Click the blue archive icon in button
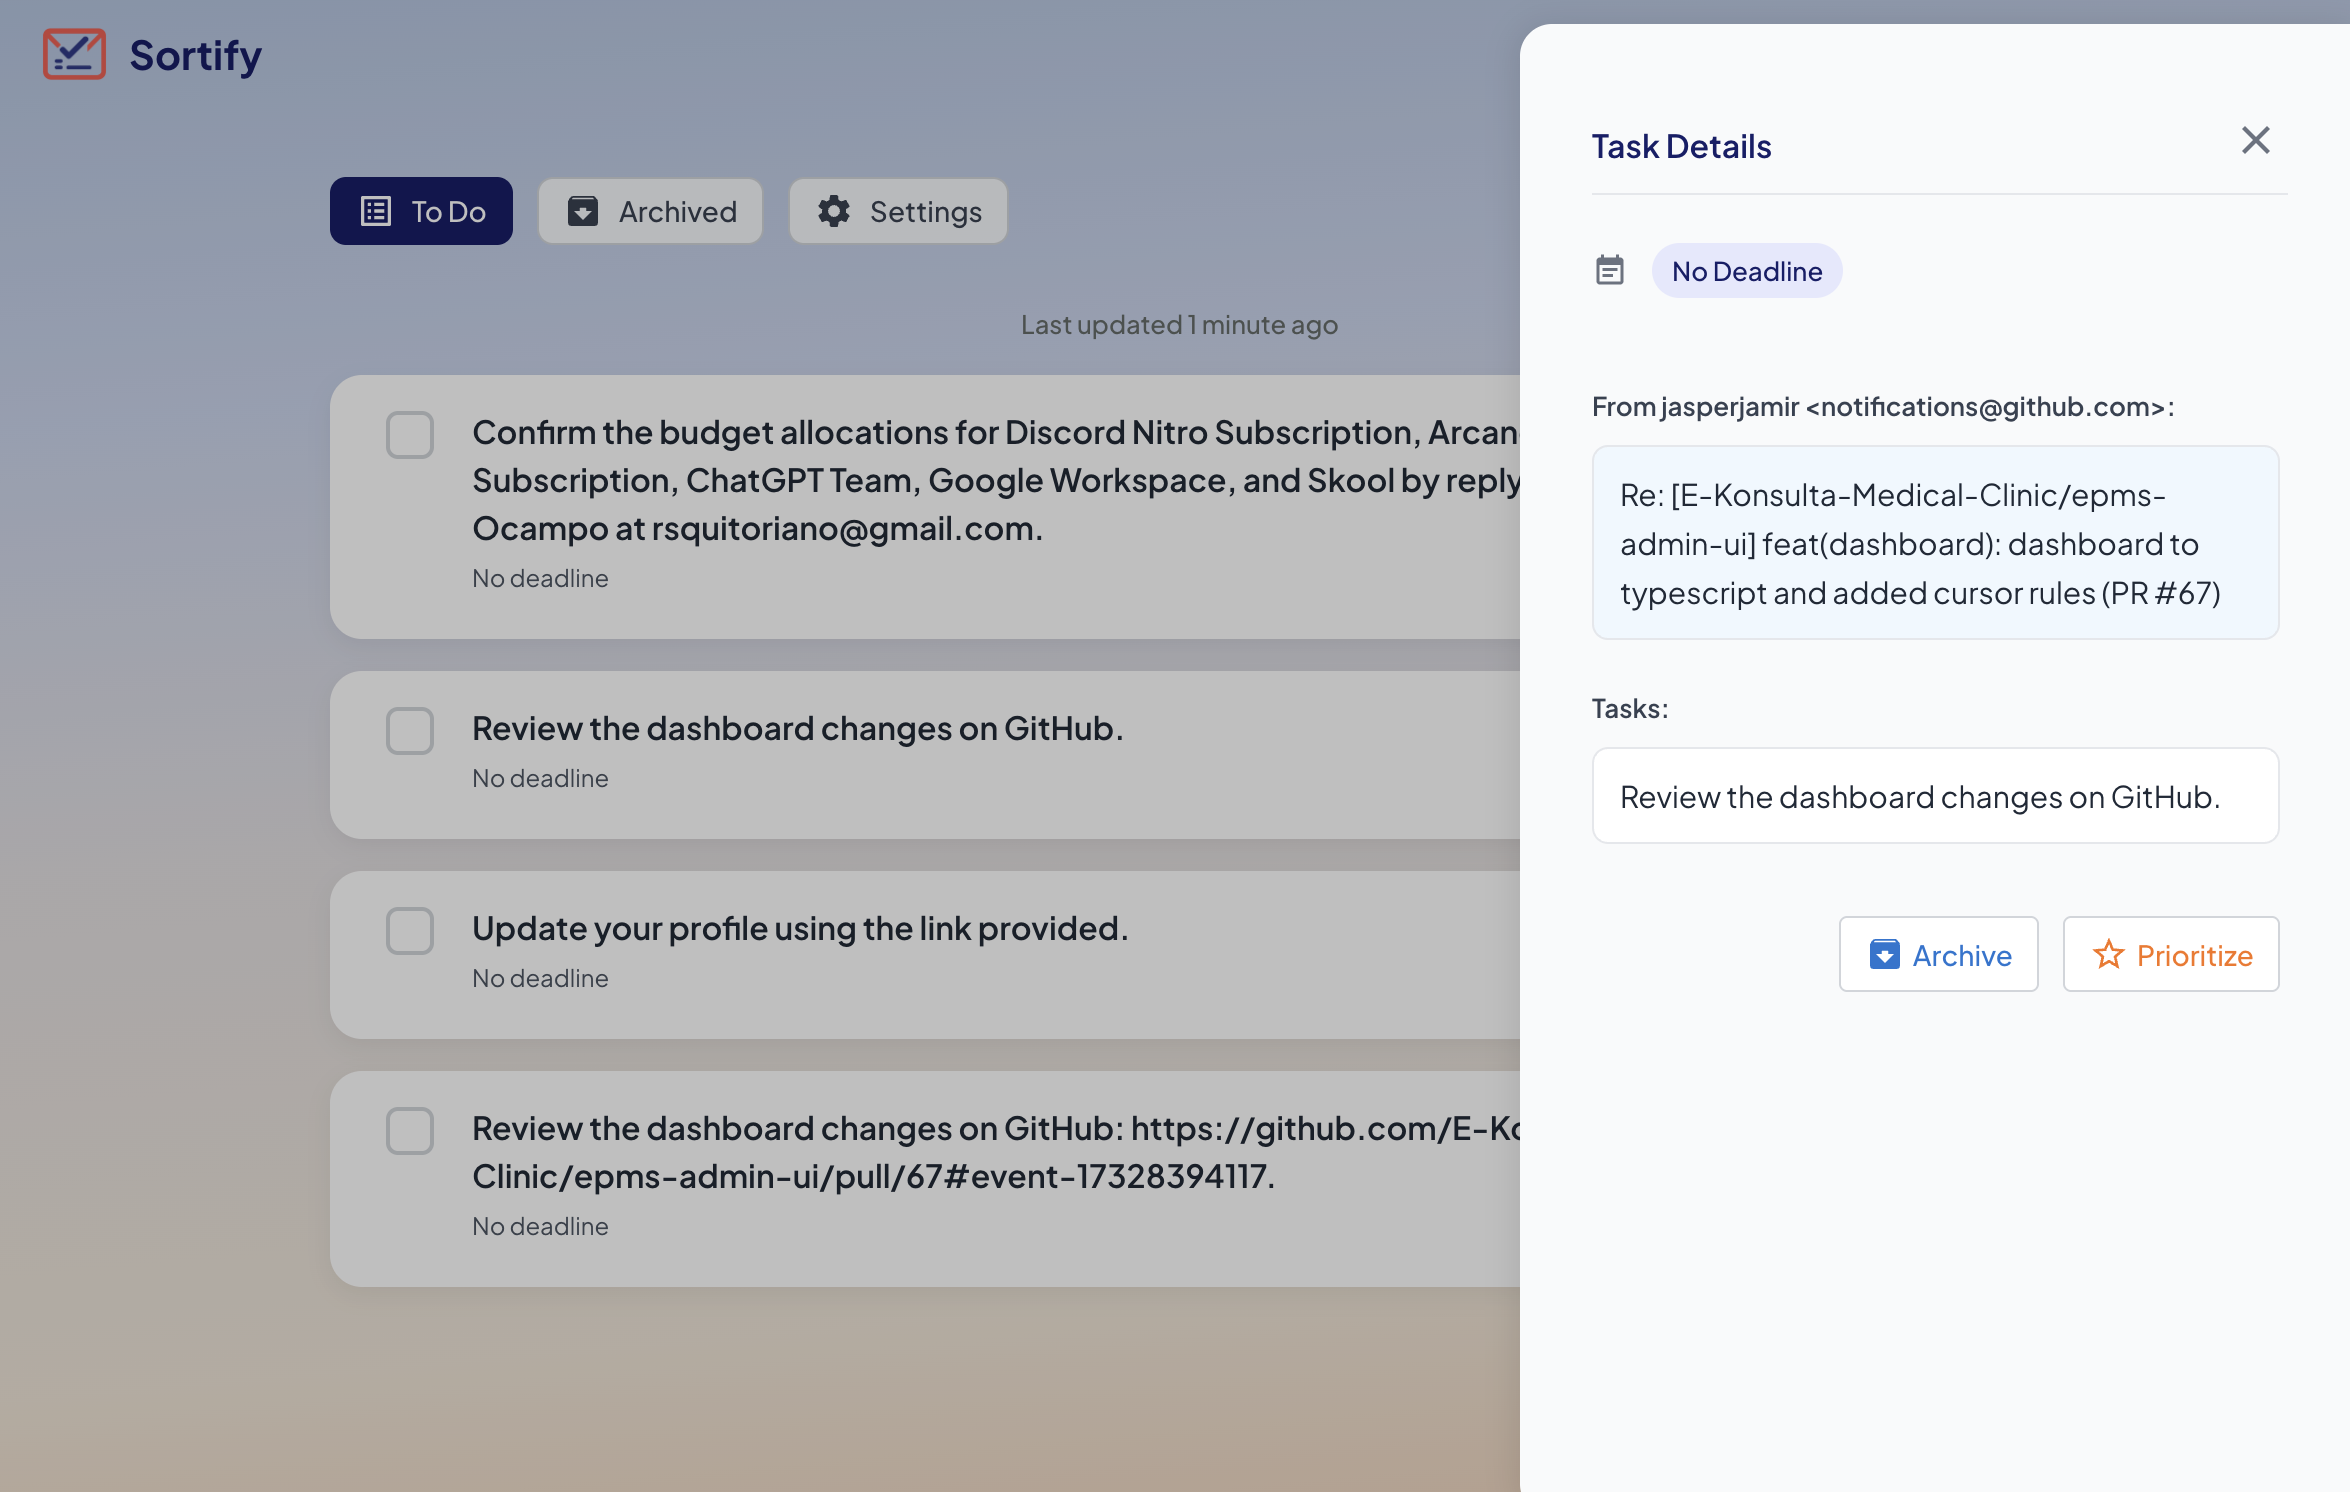 tap(1885, 955)
